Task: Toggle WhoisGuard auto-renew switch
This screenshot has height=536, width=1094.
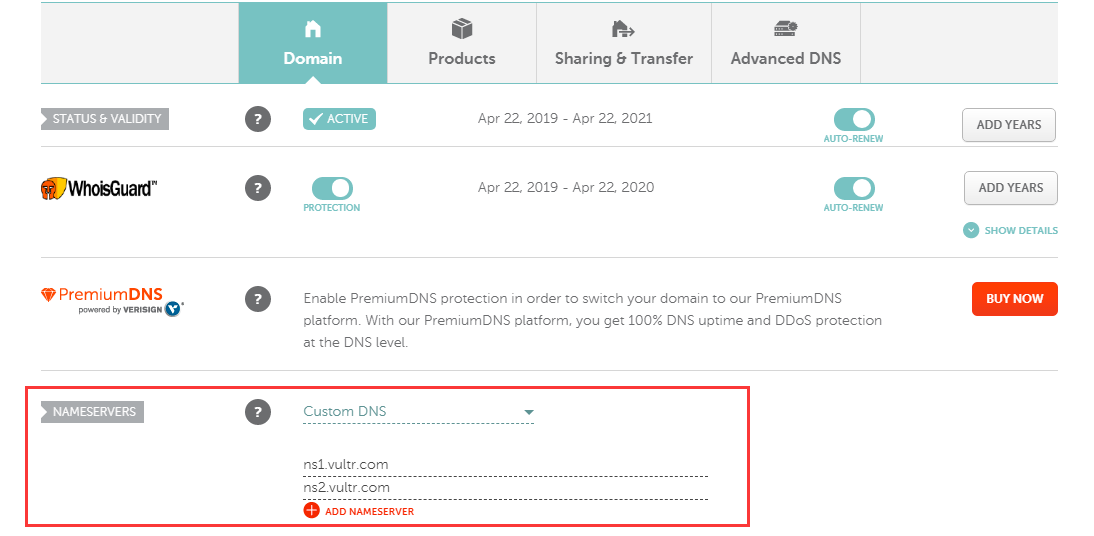Action: click(854, 188)
